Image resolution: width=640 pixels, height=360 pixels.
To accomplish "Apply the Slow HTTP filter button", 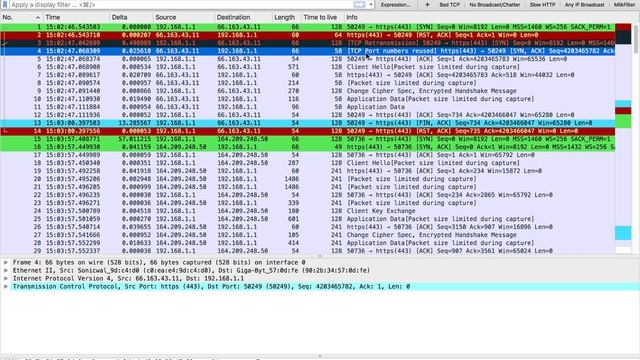I will pyautogui.click(x=542, y=4).
